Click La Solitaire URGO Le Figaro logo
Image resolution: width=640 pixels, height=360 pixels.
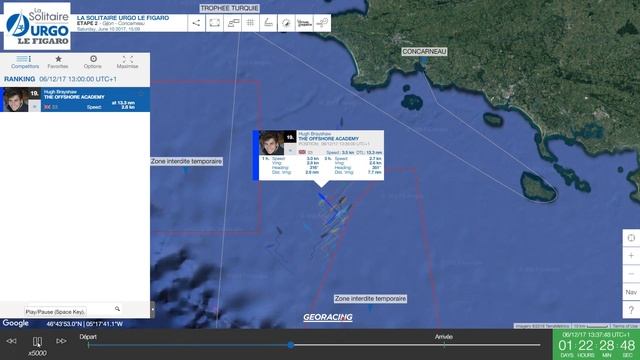click(37, 26)
